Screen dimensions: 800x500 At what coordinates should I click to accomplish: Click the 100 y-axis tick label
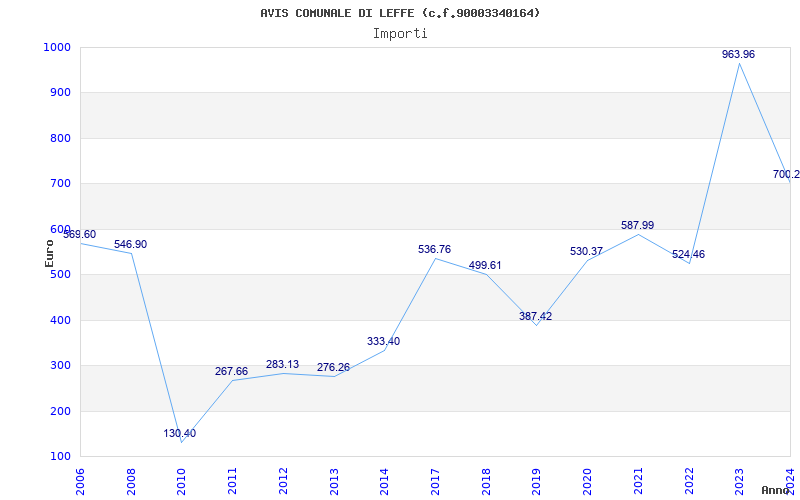[x=60, y=457]
